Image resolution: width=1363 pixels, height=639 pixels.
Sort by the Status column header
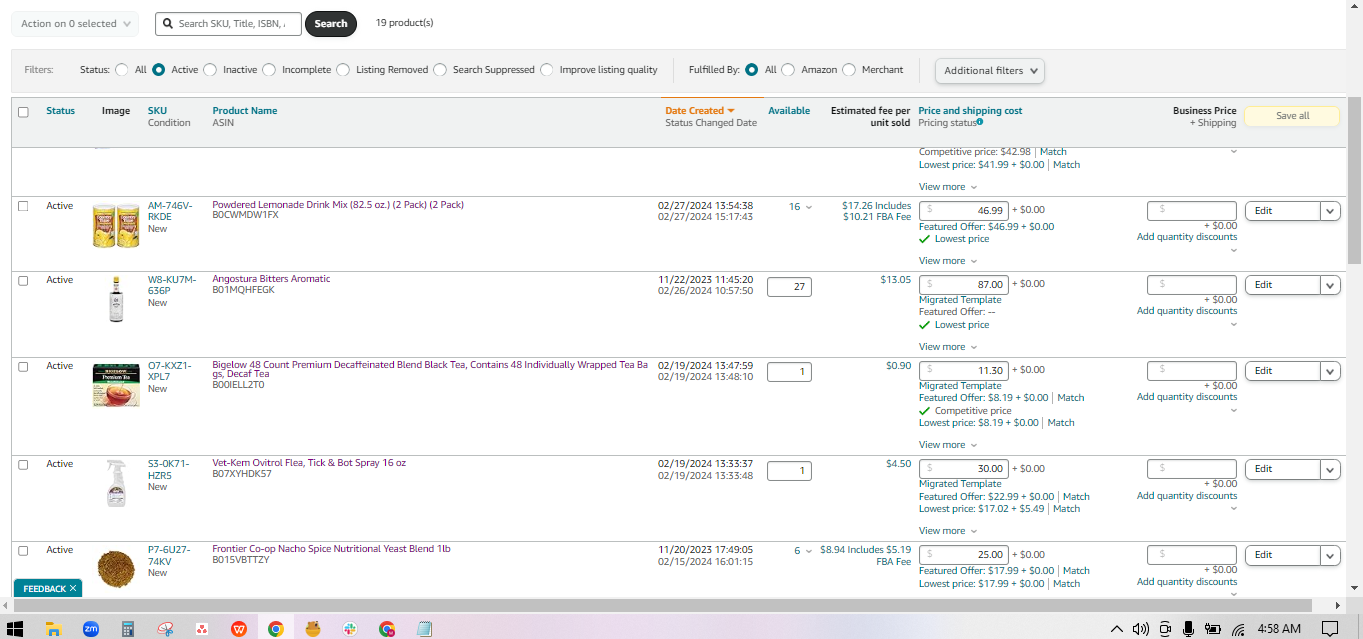60,111
